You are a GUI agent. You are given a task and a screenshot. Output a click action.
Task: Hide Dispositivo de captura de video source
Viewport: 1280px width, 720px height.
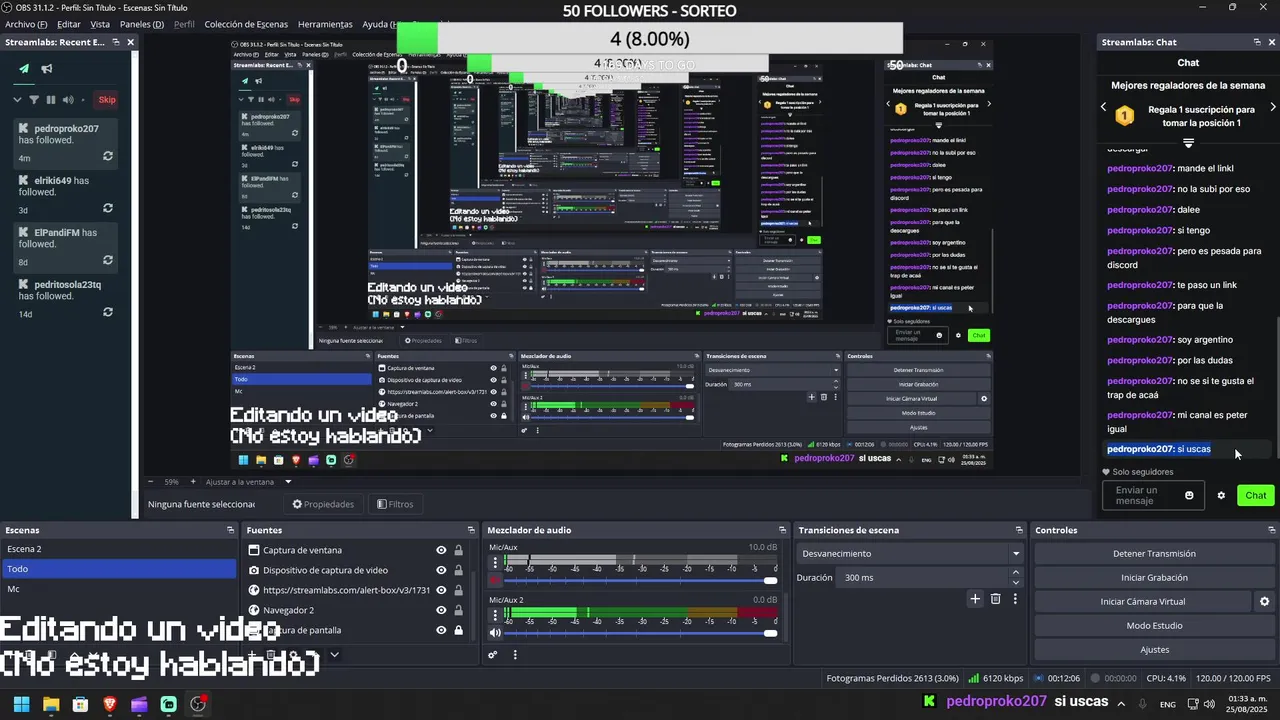(441, 570)
